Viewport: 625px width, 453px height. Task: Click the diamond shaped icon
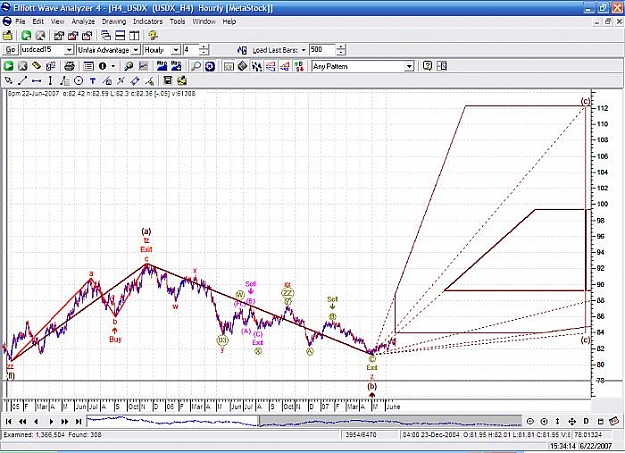242,66
